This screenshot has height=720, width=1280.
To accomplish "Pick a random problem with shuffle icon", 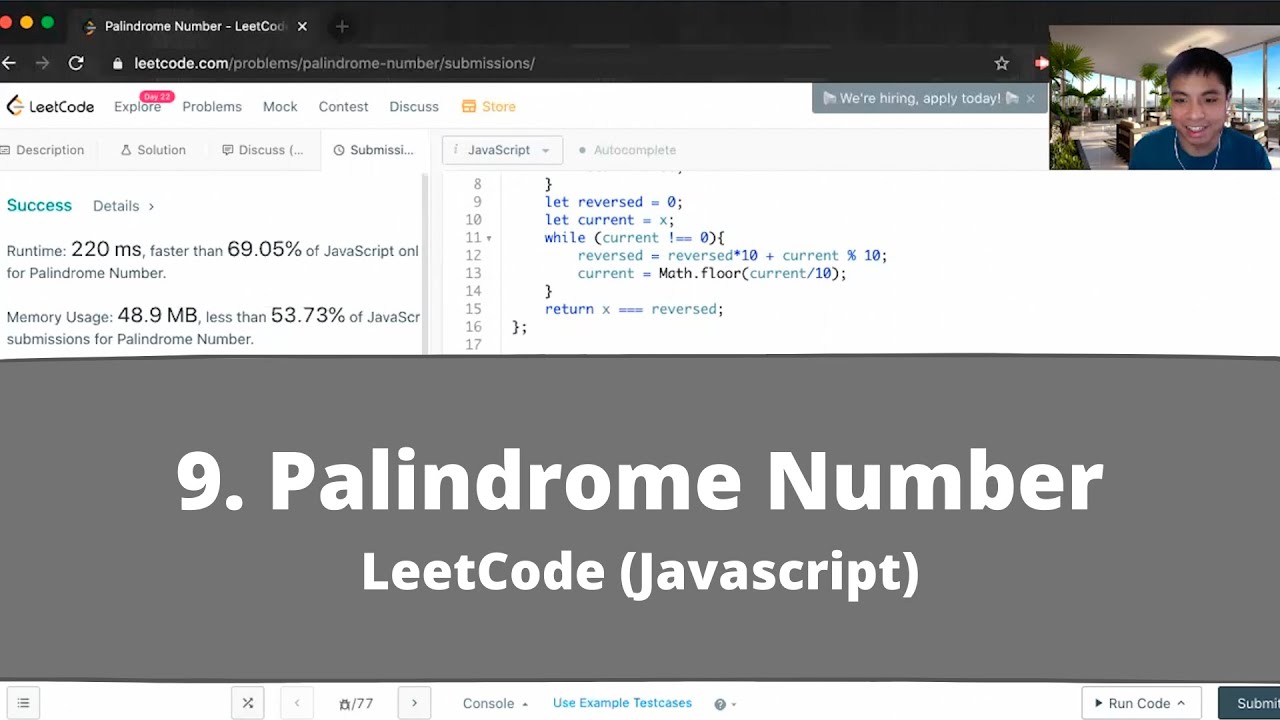I will [248, 703].
